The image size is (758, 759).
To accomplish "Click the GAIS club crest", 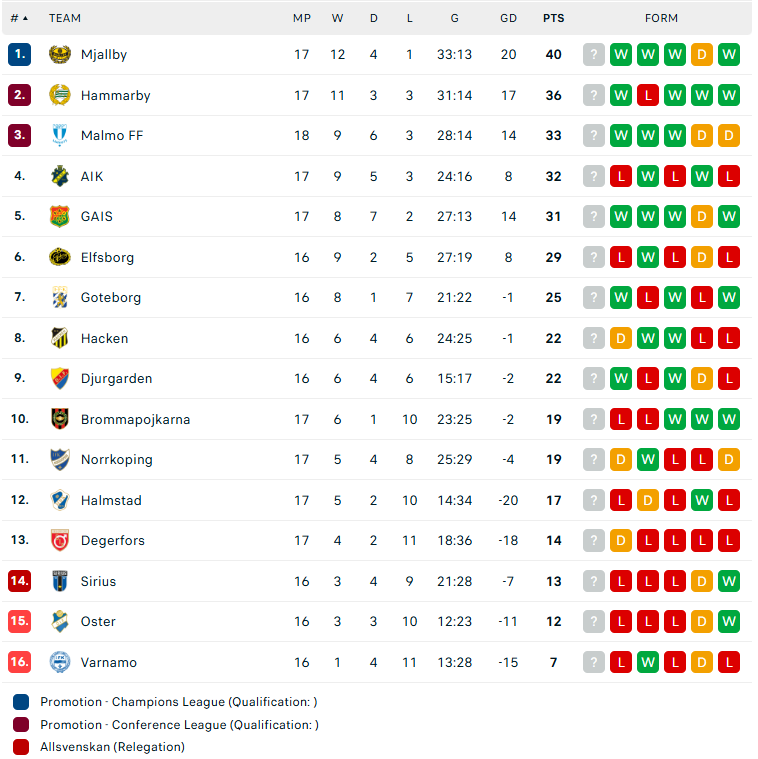I will click(60, 216).
